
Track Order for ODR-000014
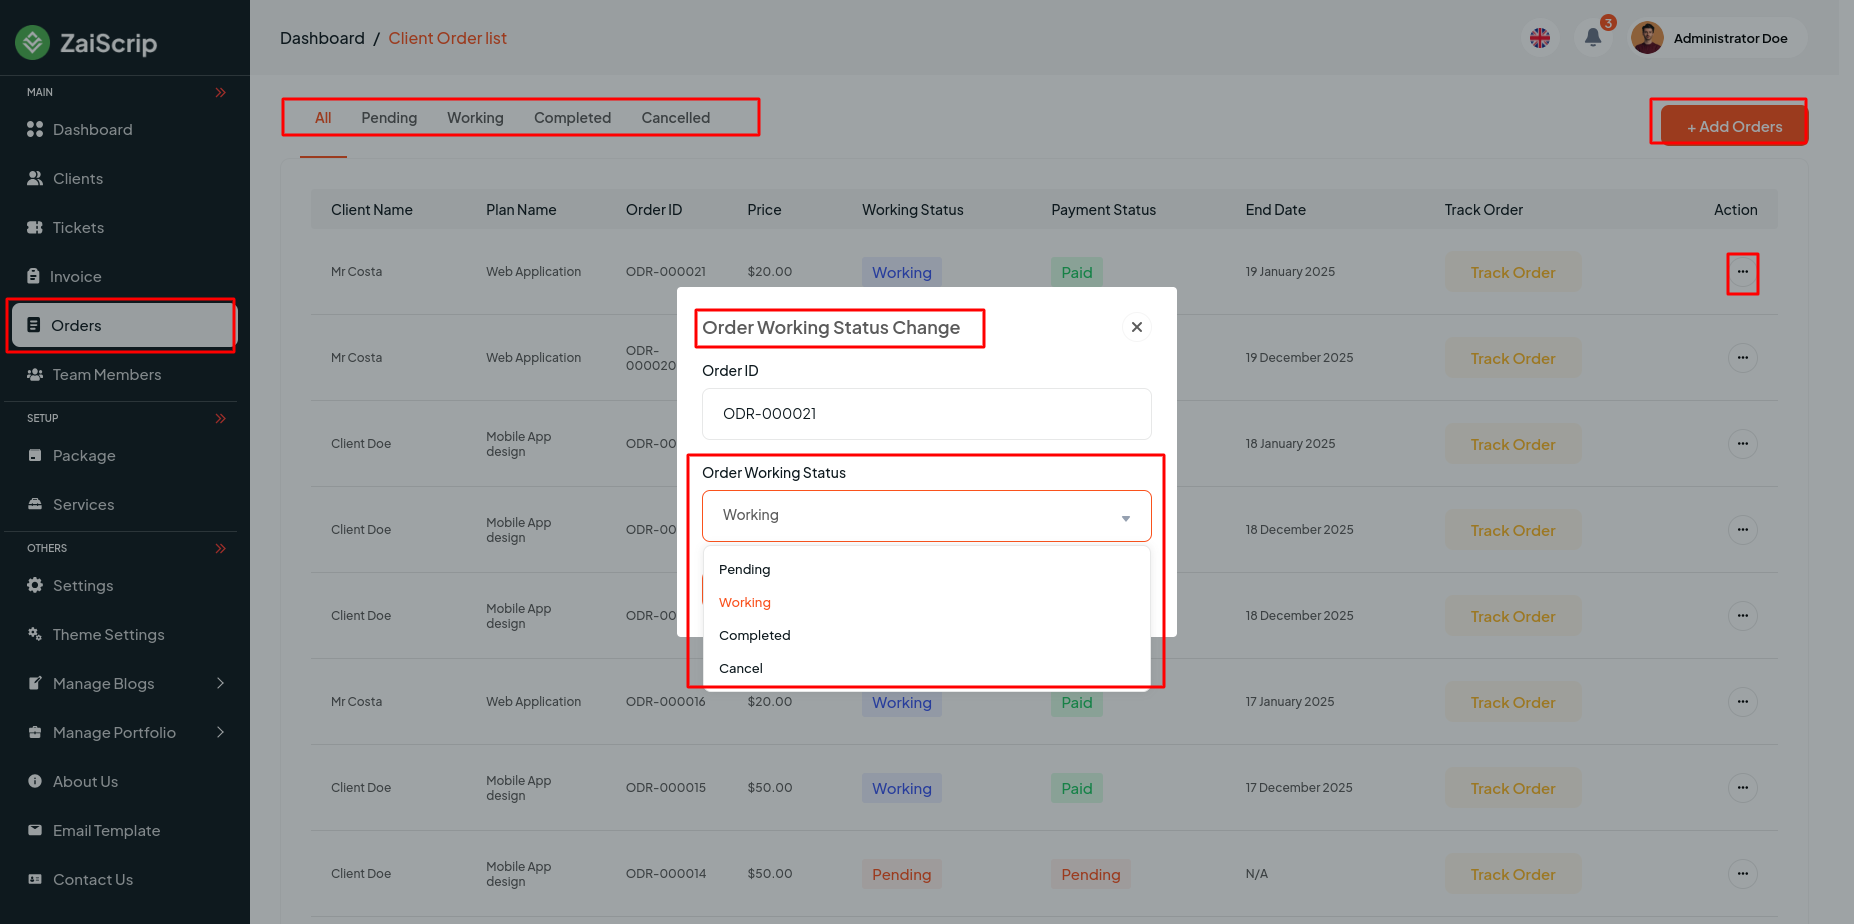1513,875
